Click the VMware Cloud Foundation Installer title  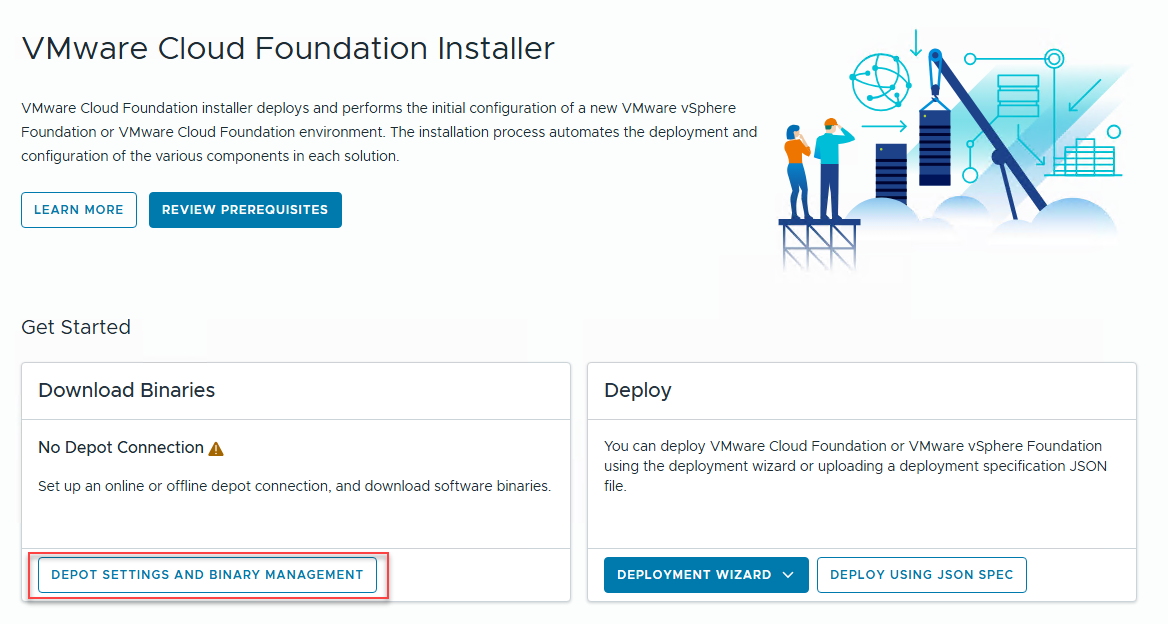click(x=288, y=48)
